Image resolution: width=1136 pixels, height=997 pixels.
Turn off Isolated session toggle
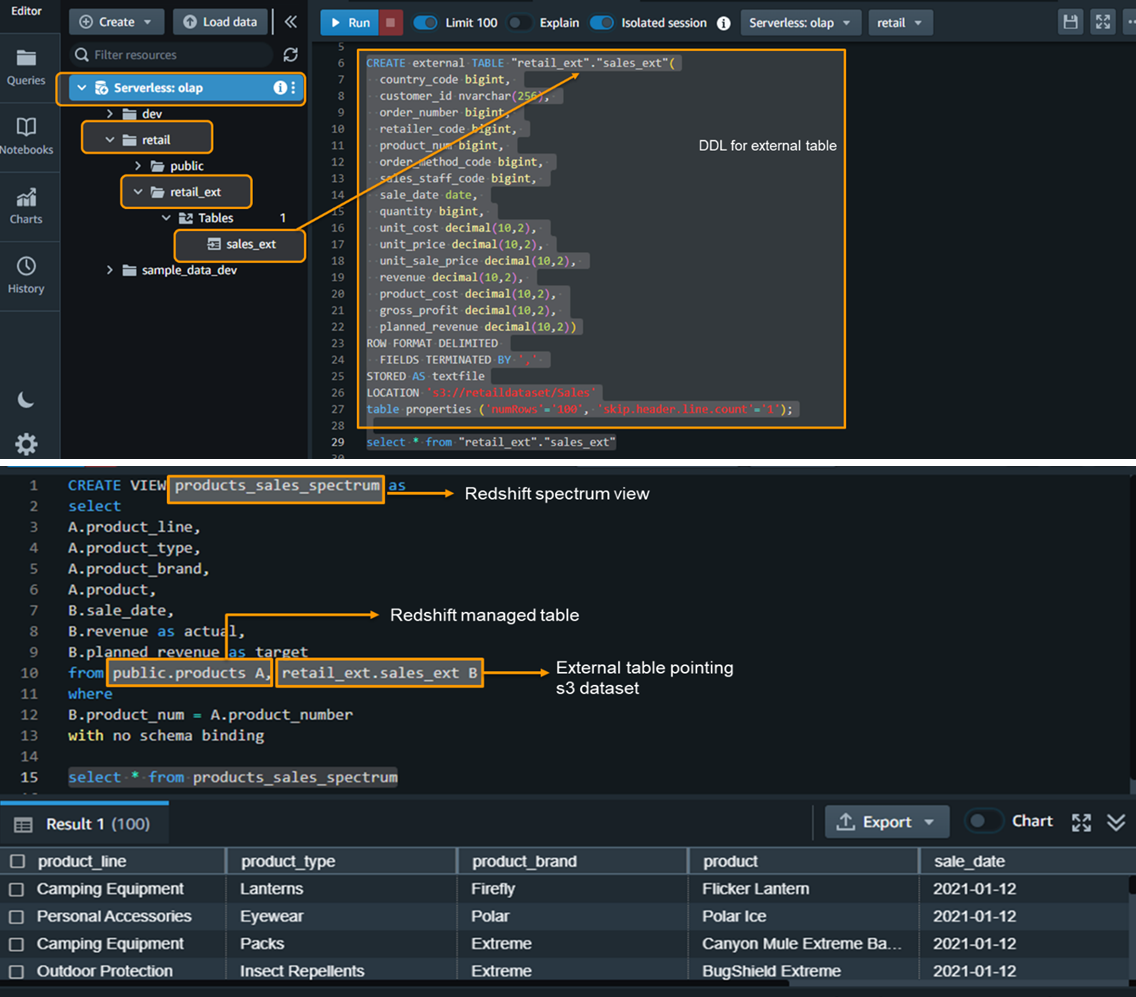pyautogui.click(x=601, y=22)
